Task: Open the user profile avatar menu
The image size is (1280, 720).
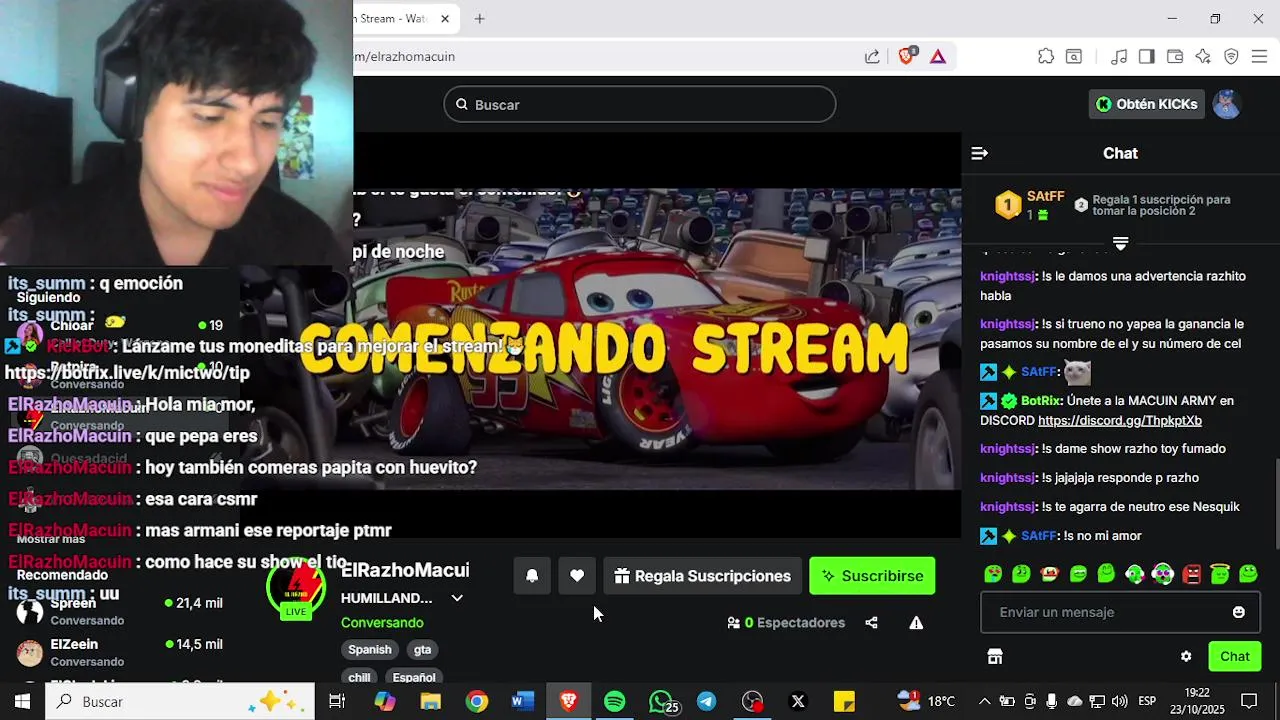Action: [1227, 104]
